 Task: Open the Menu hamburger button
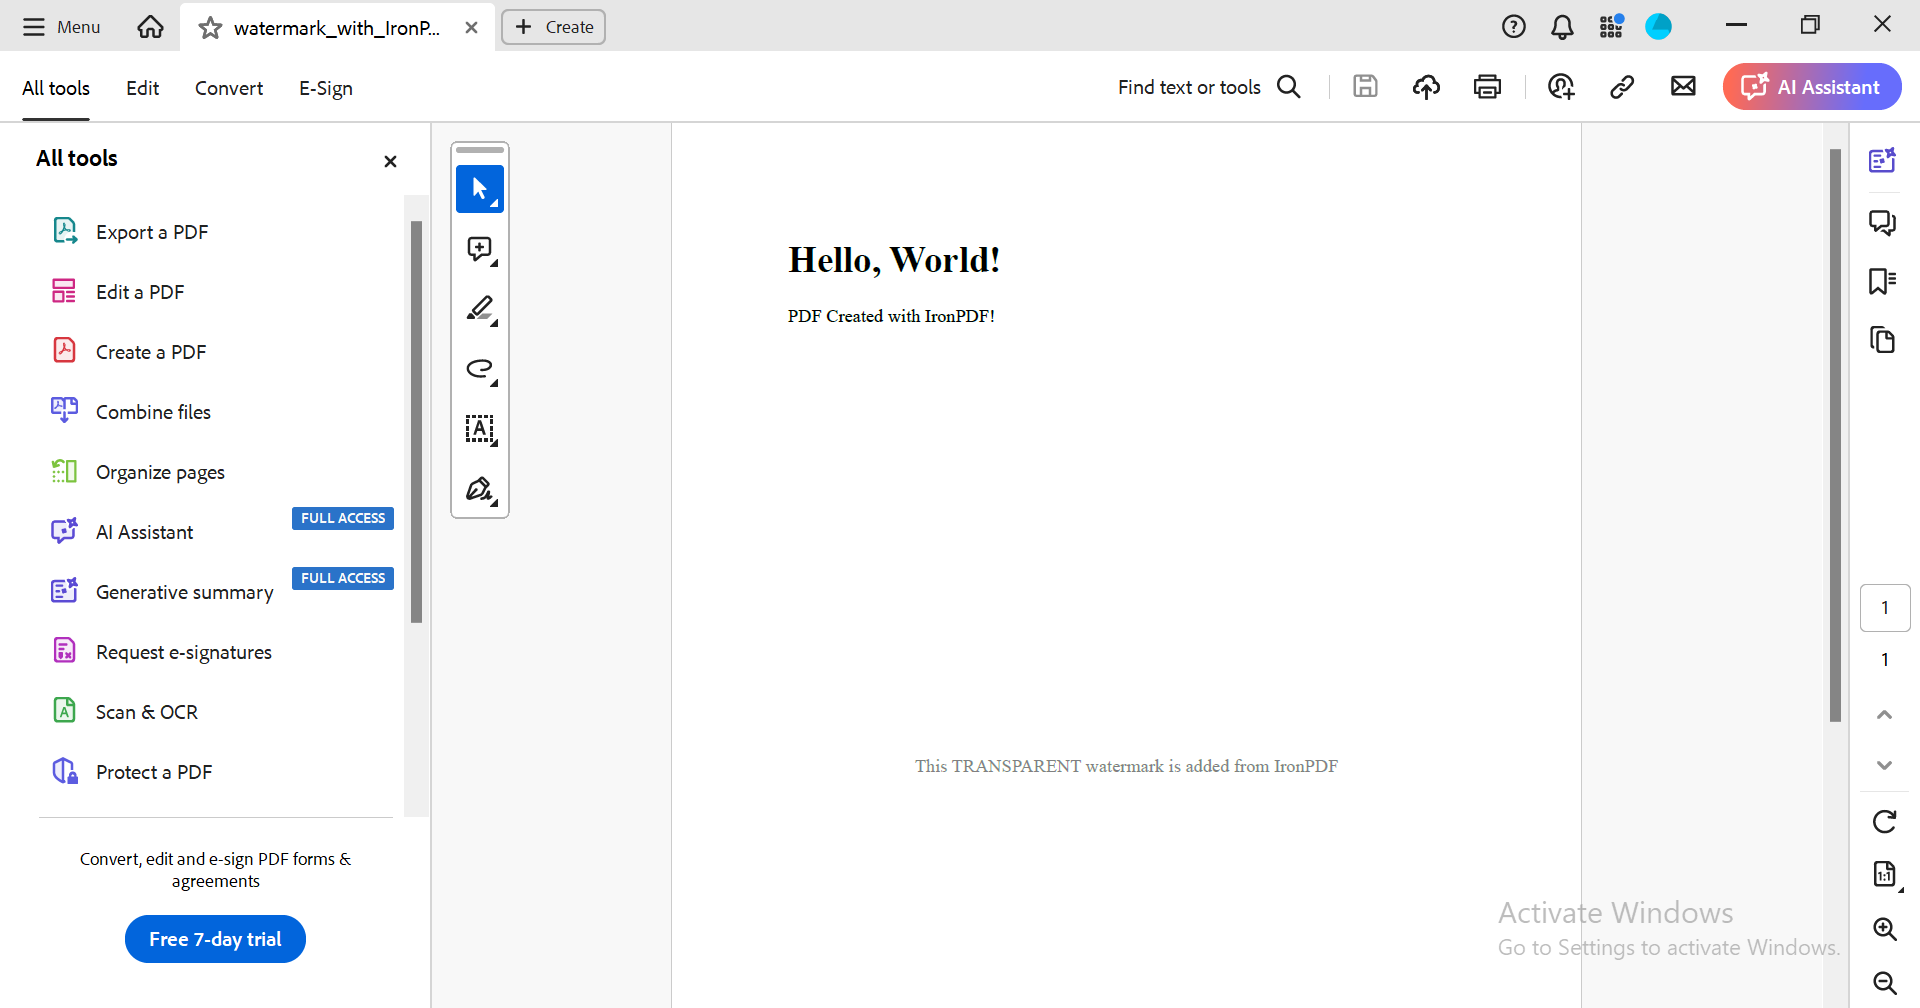coord(61,27)
